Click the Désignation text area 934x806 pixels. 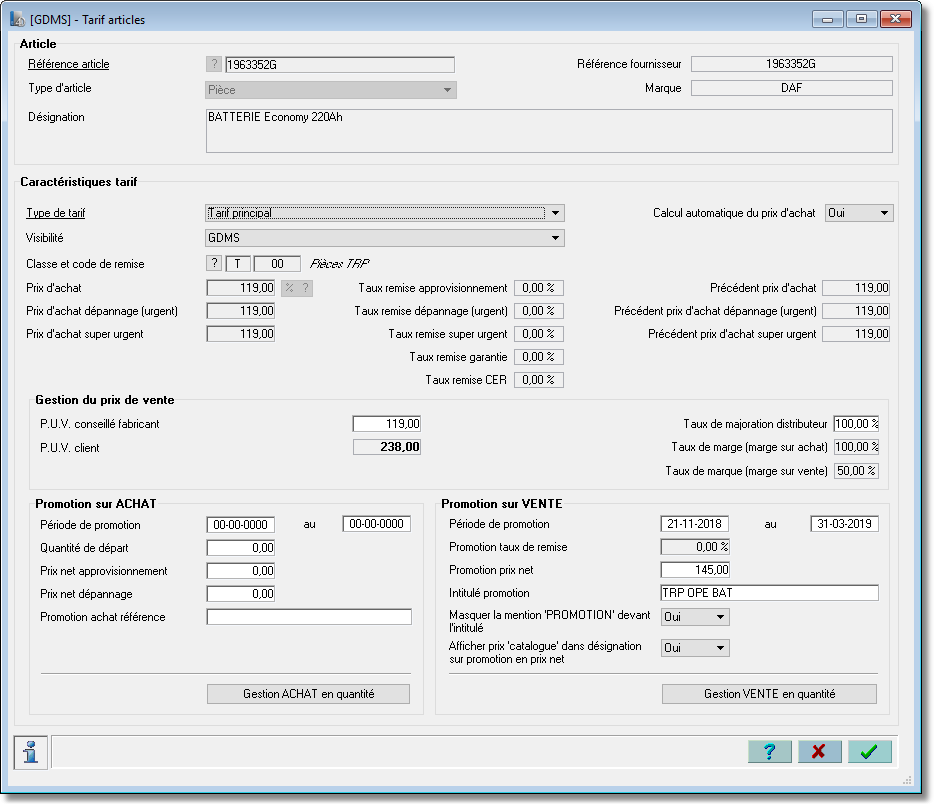549,130
